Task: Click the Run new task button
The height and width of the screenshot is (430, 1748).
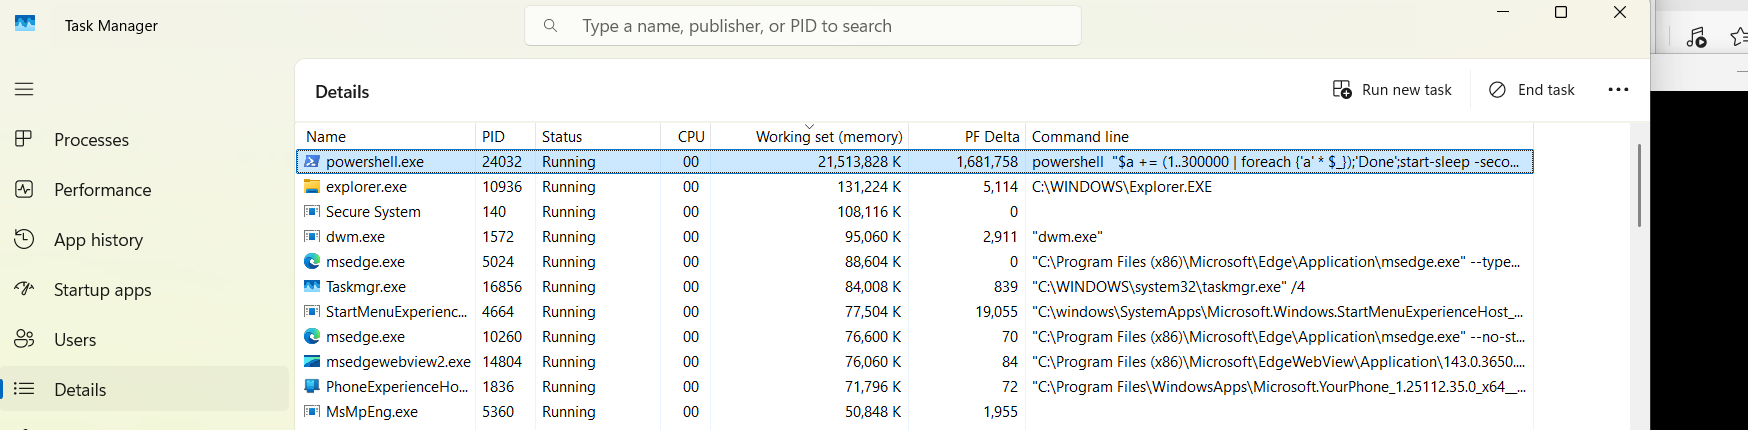Action: (1392, 90)
